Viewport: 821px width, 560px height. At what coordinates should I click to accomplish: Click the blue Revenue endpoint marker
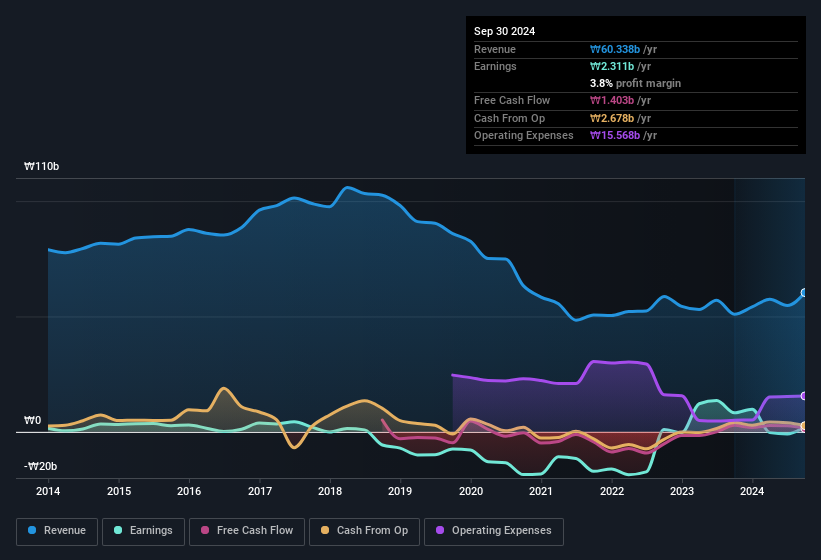[x=804, y=293]
